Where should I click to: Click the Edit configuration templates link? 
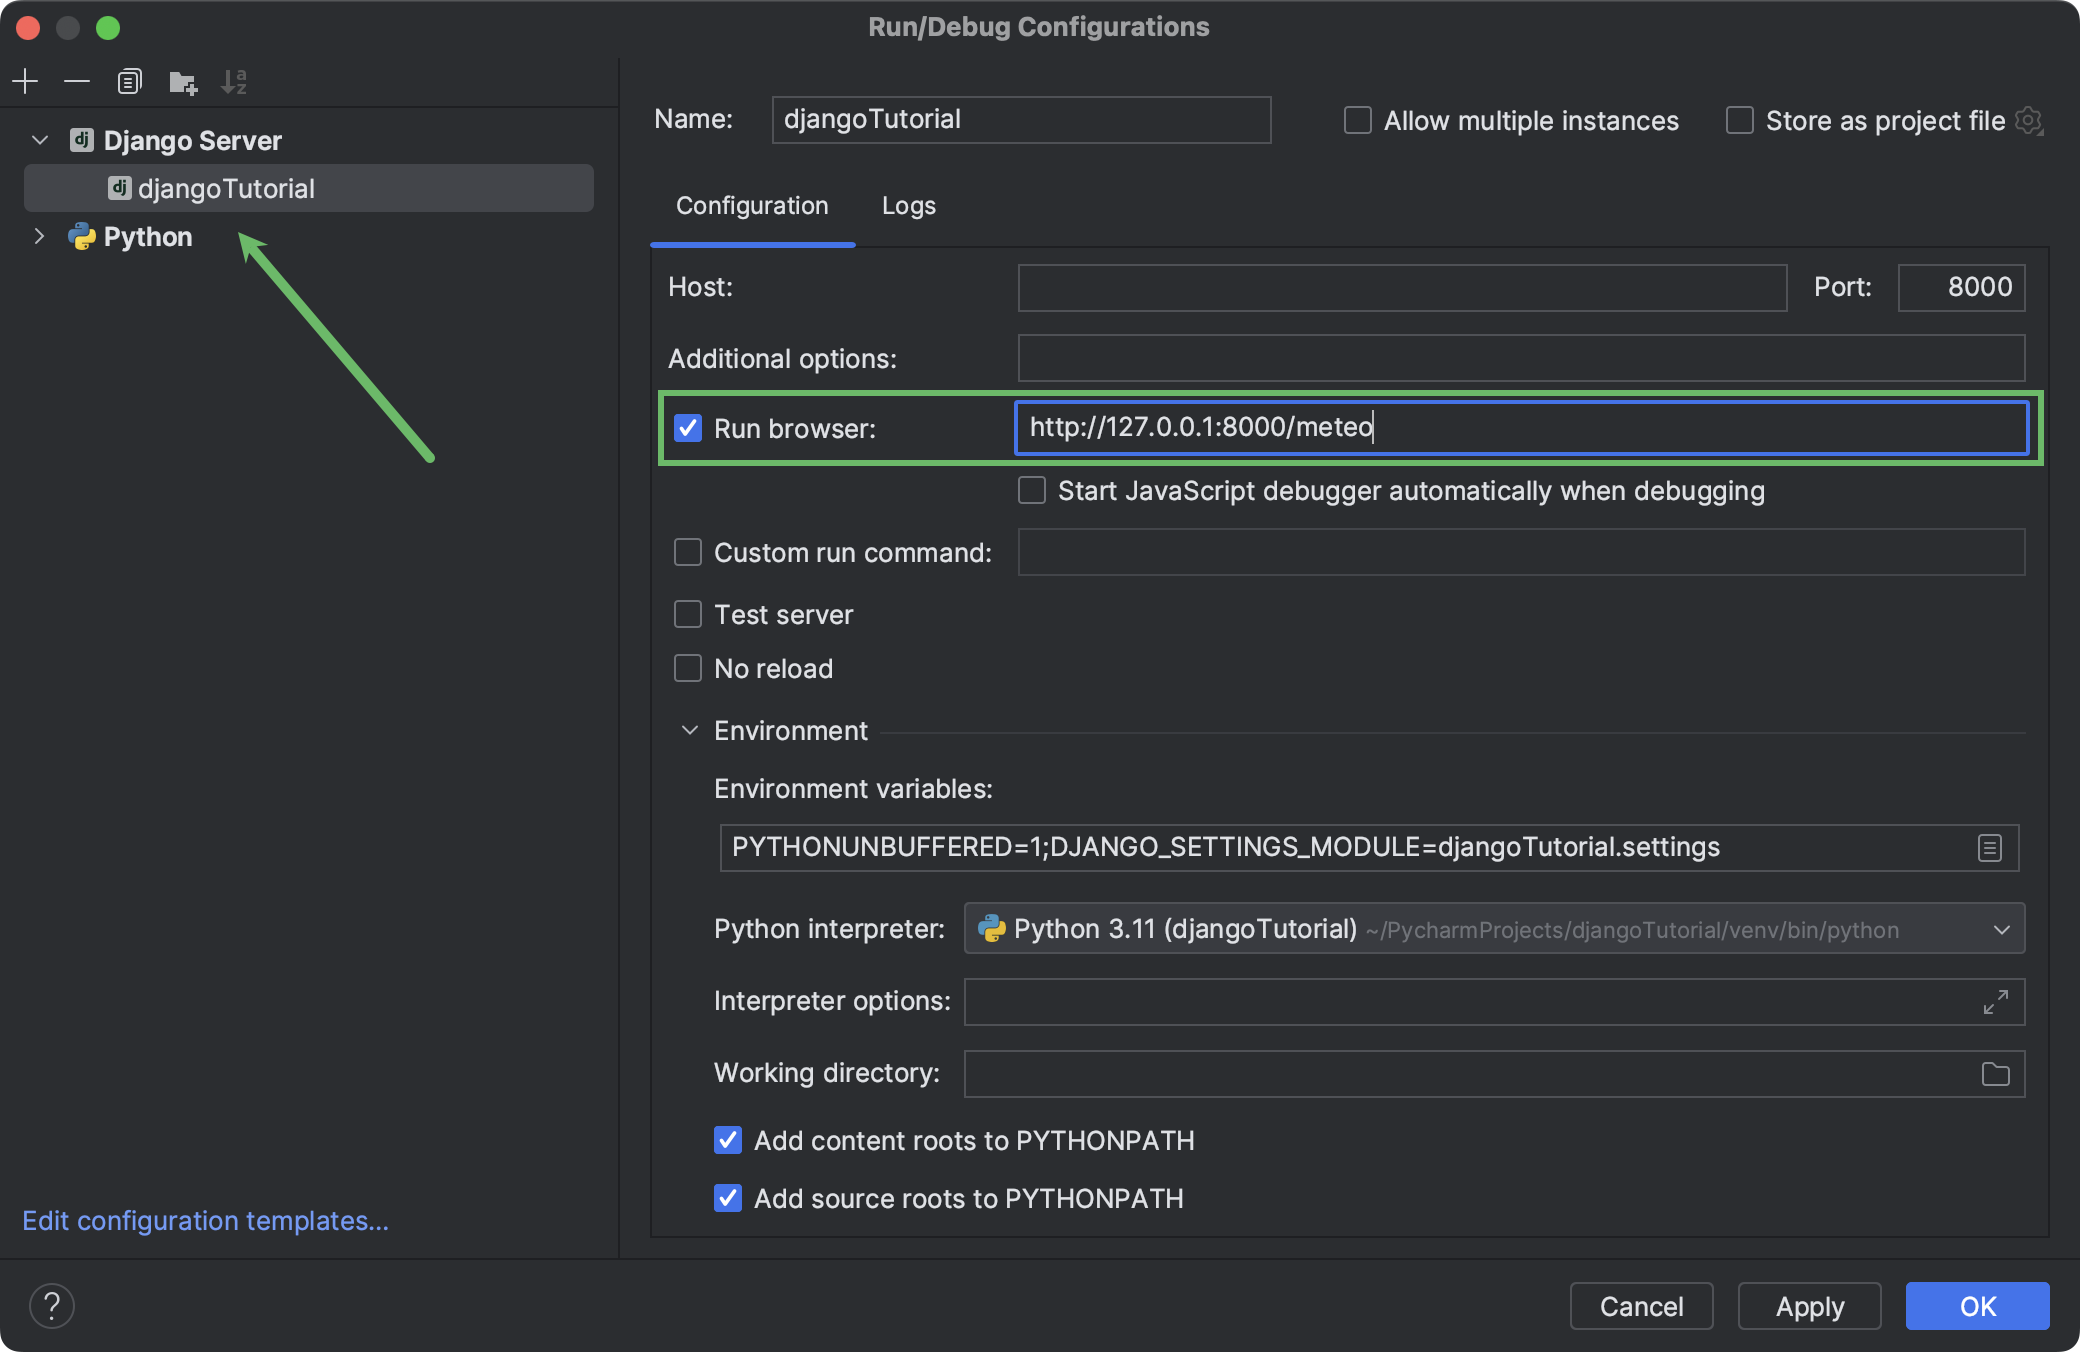(x=208, y=1220)
